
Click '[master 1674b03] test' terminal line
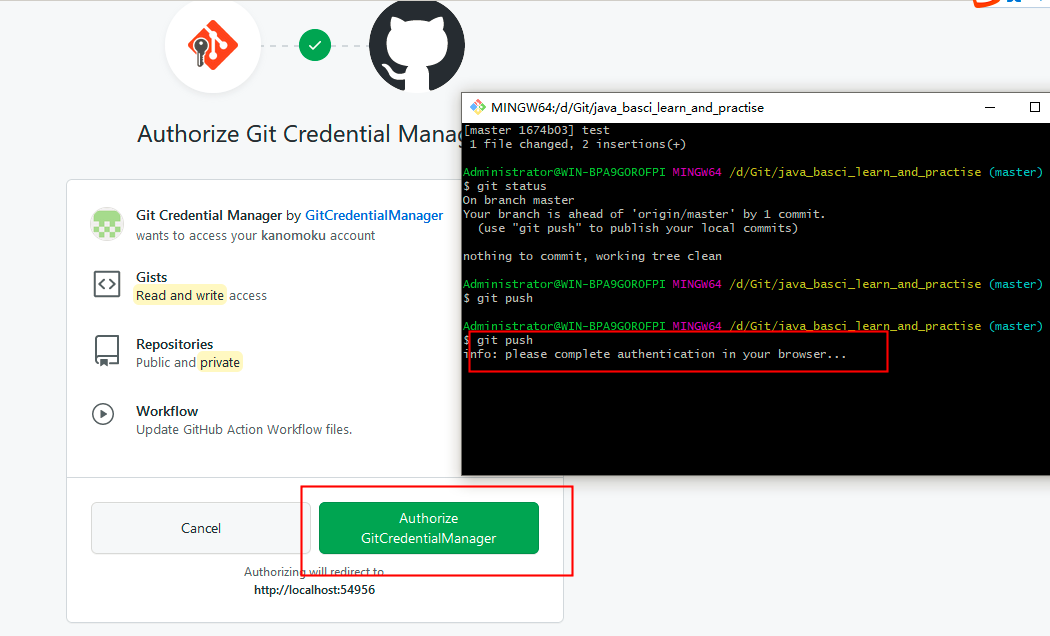(536, 130)
